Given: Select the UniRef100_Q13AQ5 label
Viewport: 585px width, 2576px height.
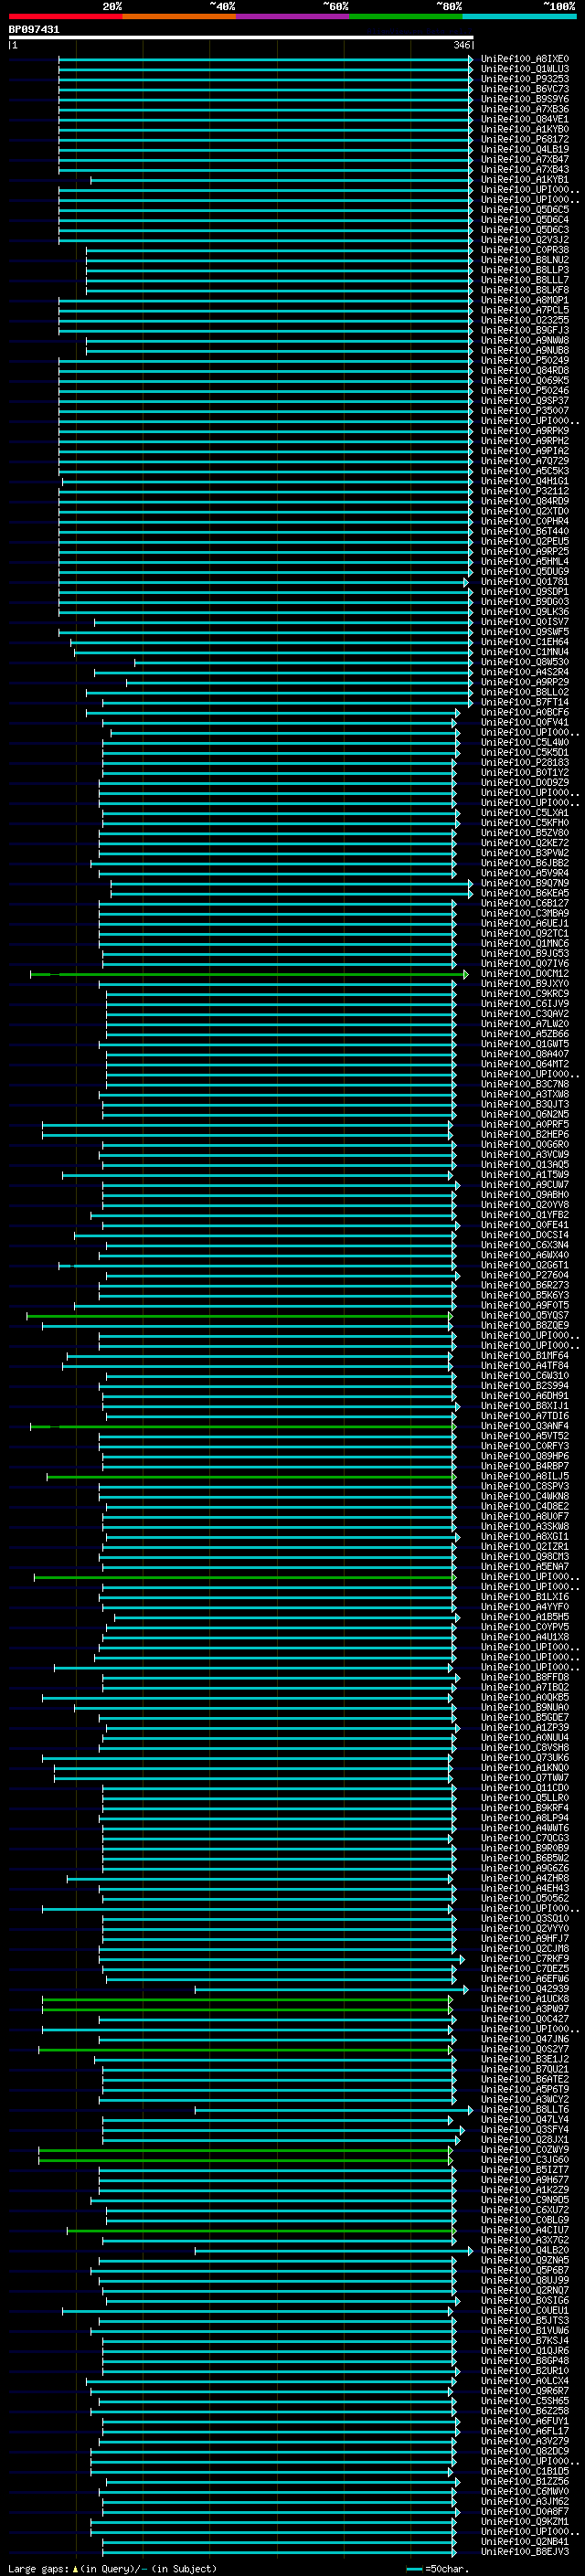Looking at the screenshot, I should click(524, 1164).
